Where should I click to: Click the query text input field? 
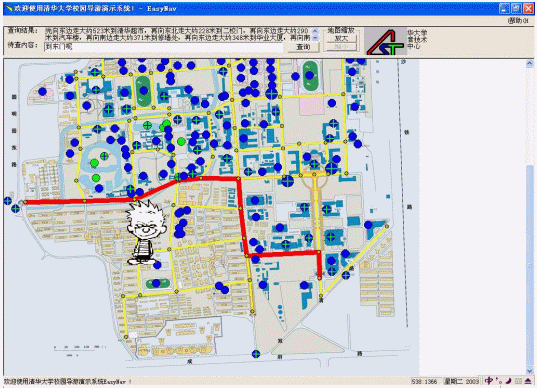click(164, 47)
